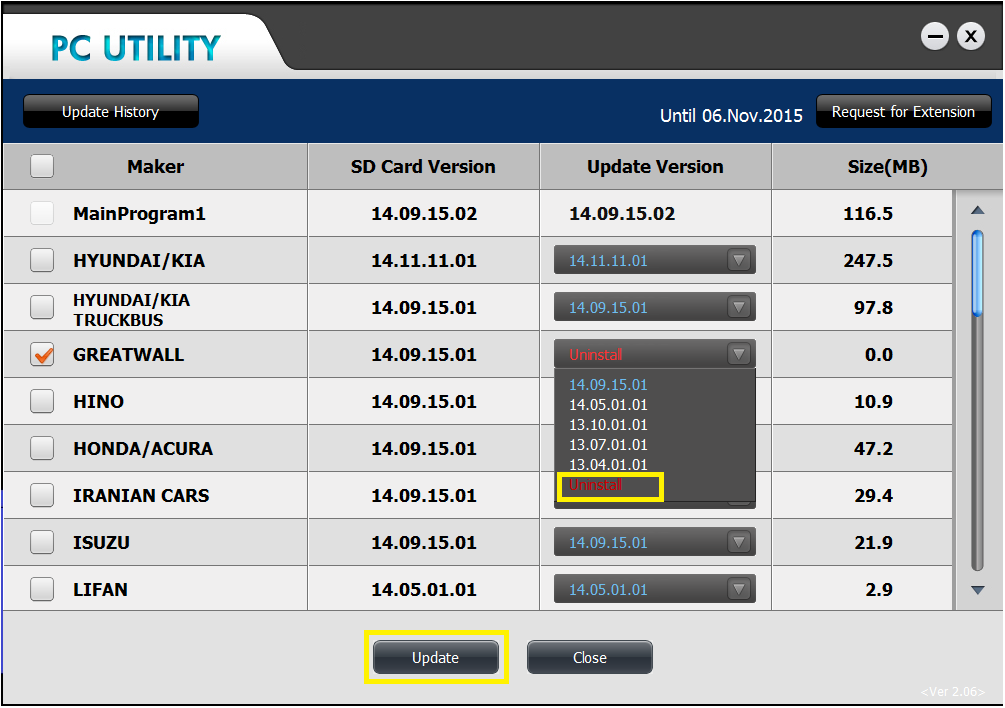
Task: Check the HYUNDAI/KIA checkbox
Action: pyautogui.click(x=42, y=261)
